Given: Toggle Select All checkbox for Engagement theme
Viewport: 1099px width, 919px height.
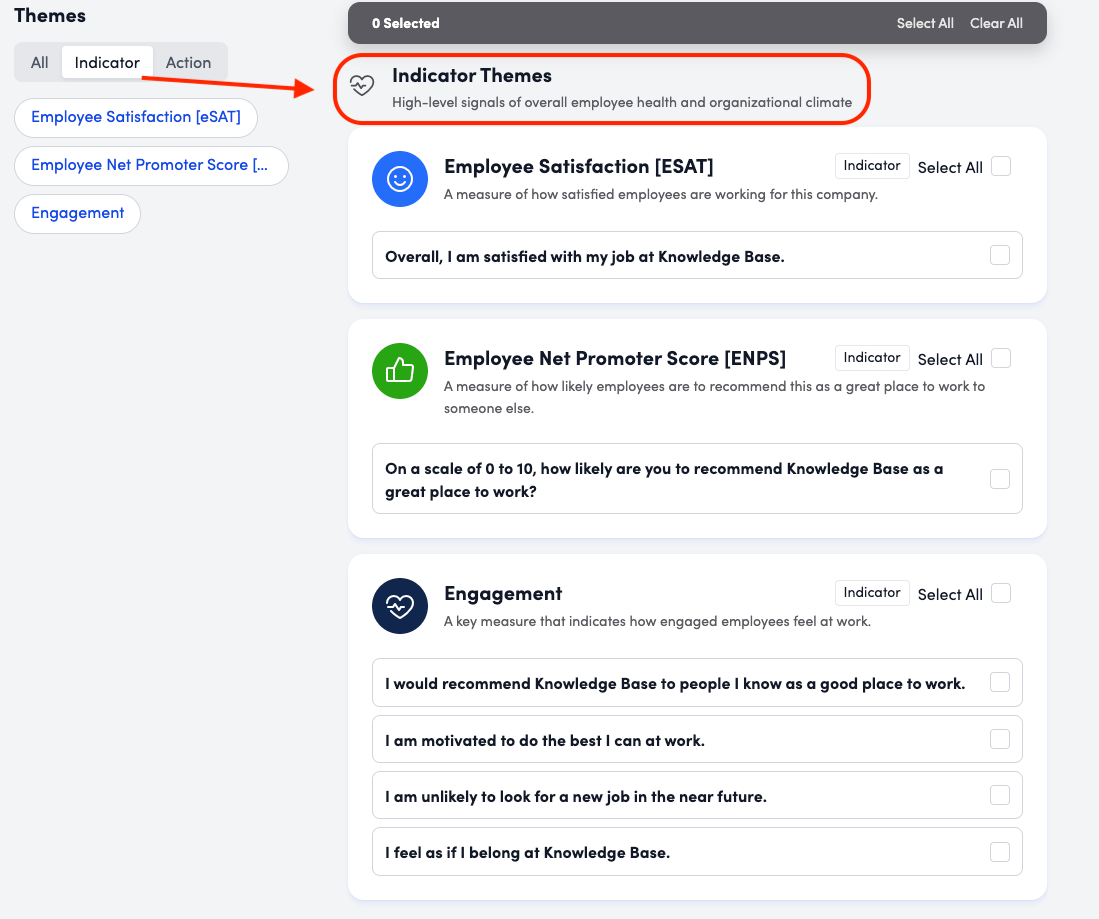Looking at the screenshot, I should pos(1001,593).
